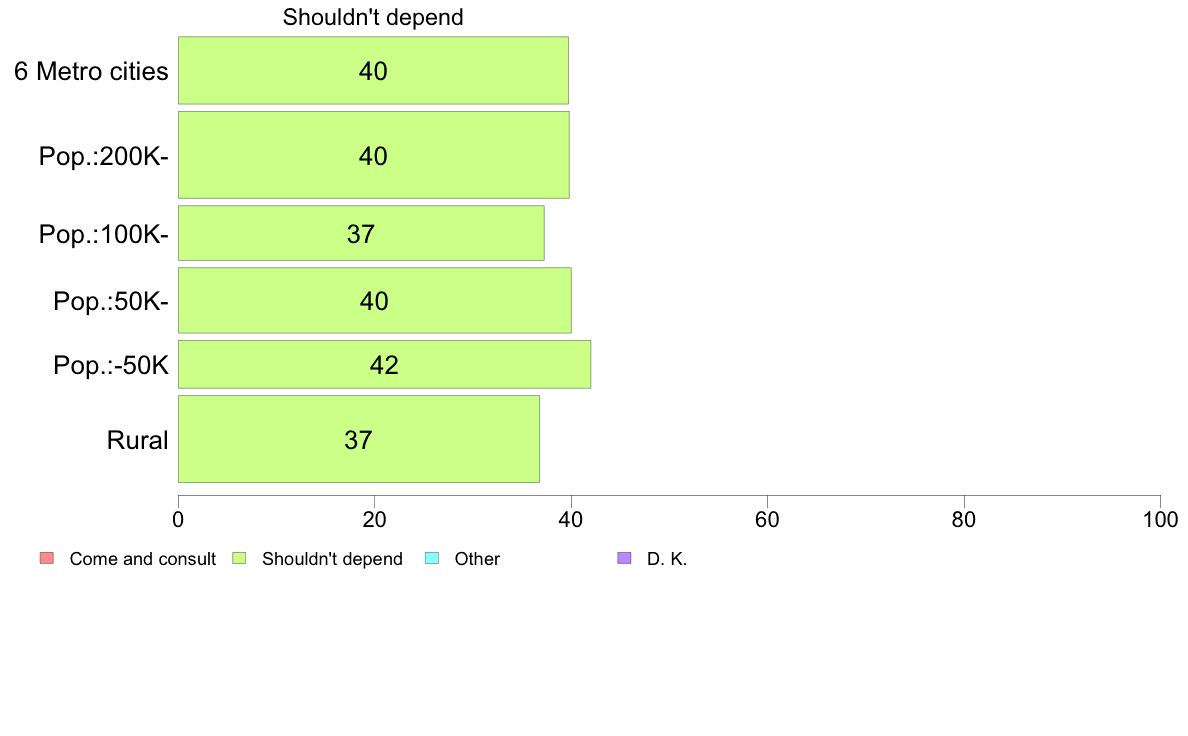The width and height of the screenshot is (1188, 736).
Task: Click the Pop.:50K- bar
Action: [375, 300]
